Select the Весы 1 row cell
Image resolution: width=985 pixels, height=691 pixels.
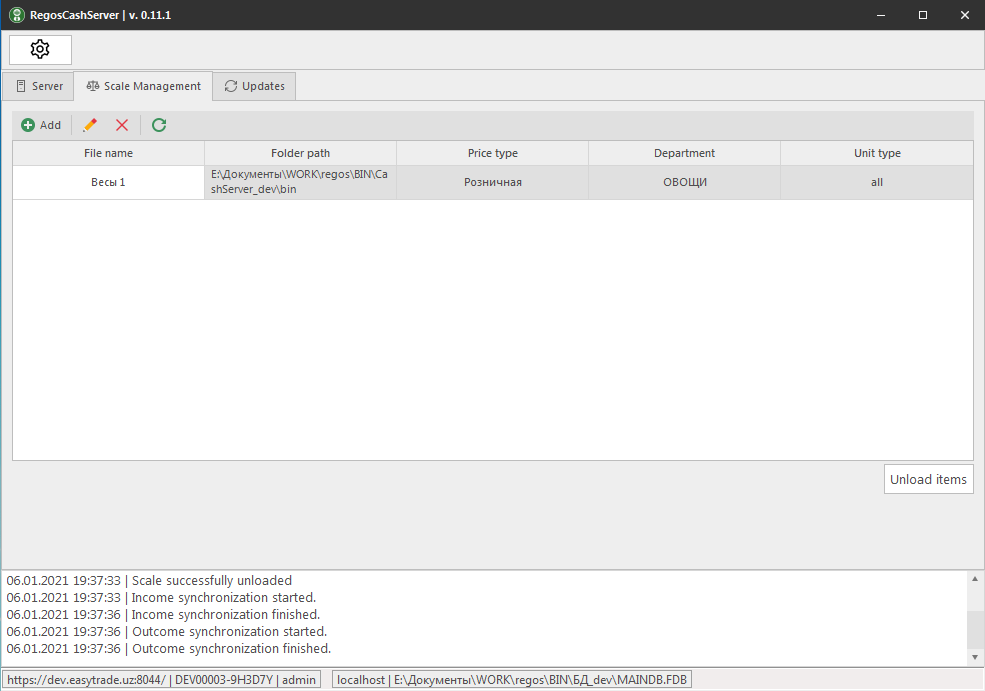click(108, 183)
